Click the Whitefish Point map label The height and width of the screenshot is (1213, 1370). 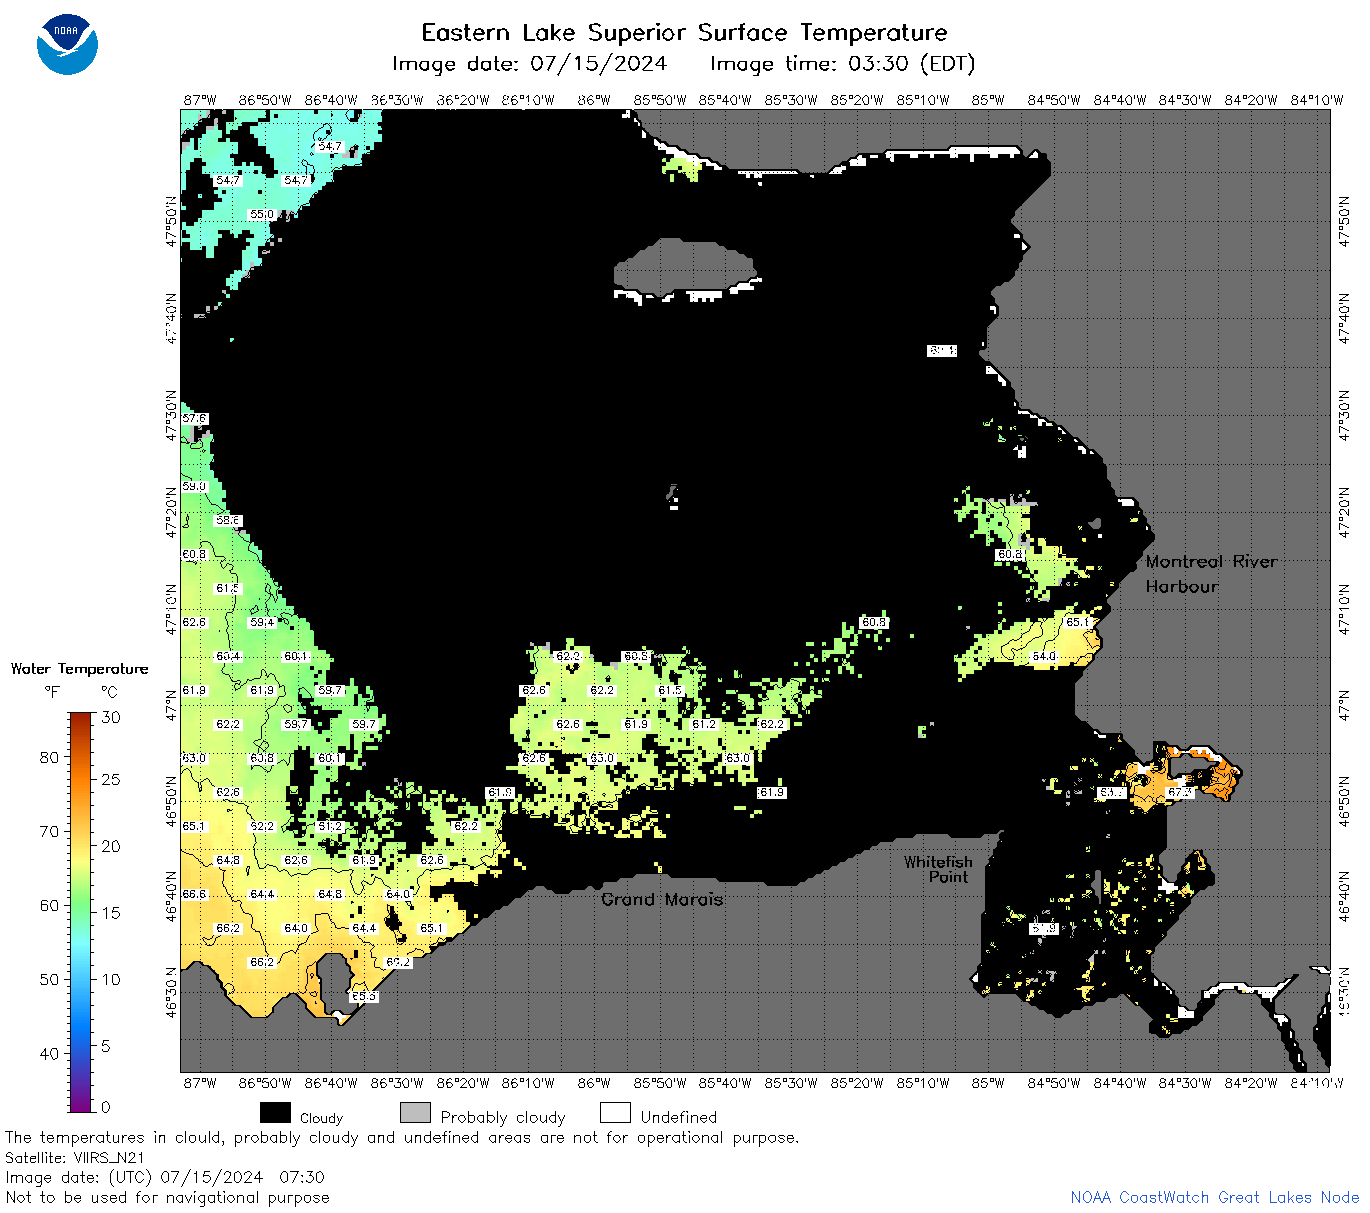click(938, 869)
